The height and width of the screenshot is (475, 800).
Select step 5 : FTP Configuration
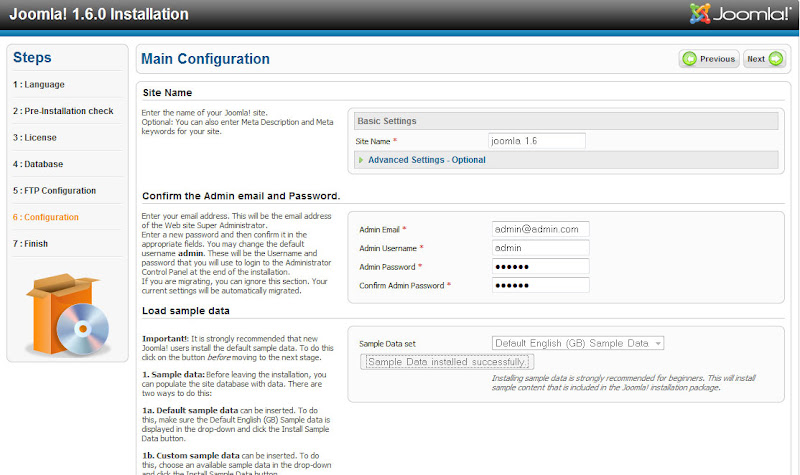tap(54, 191)
